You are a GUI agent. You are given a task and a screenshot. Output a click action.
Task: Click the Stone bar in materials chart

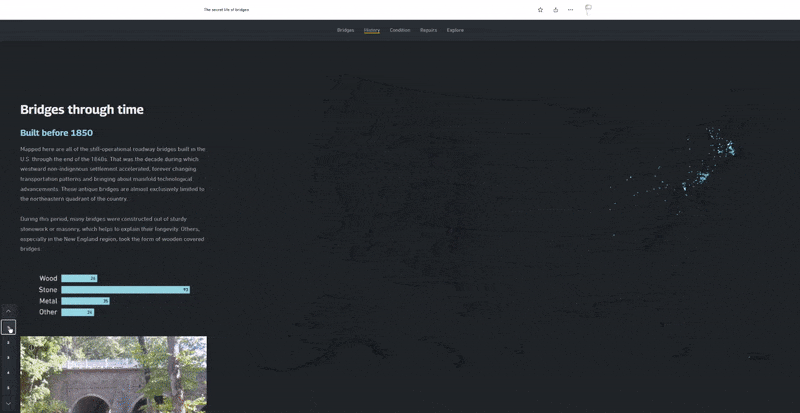pos(126,290)
